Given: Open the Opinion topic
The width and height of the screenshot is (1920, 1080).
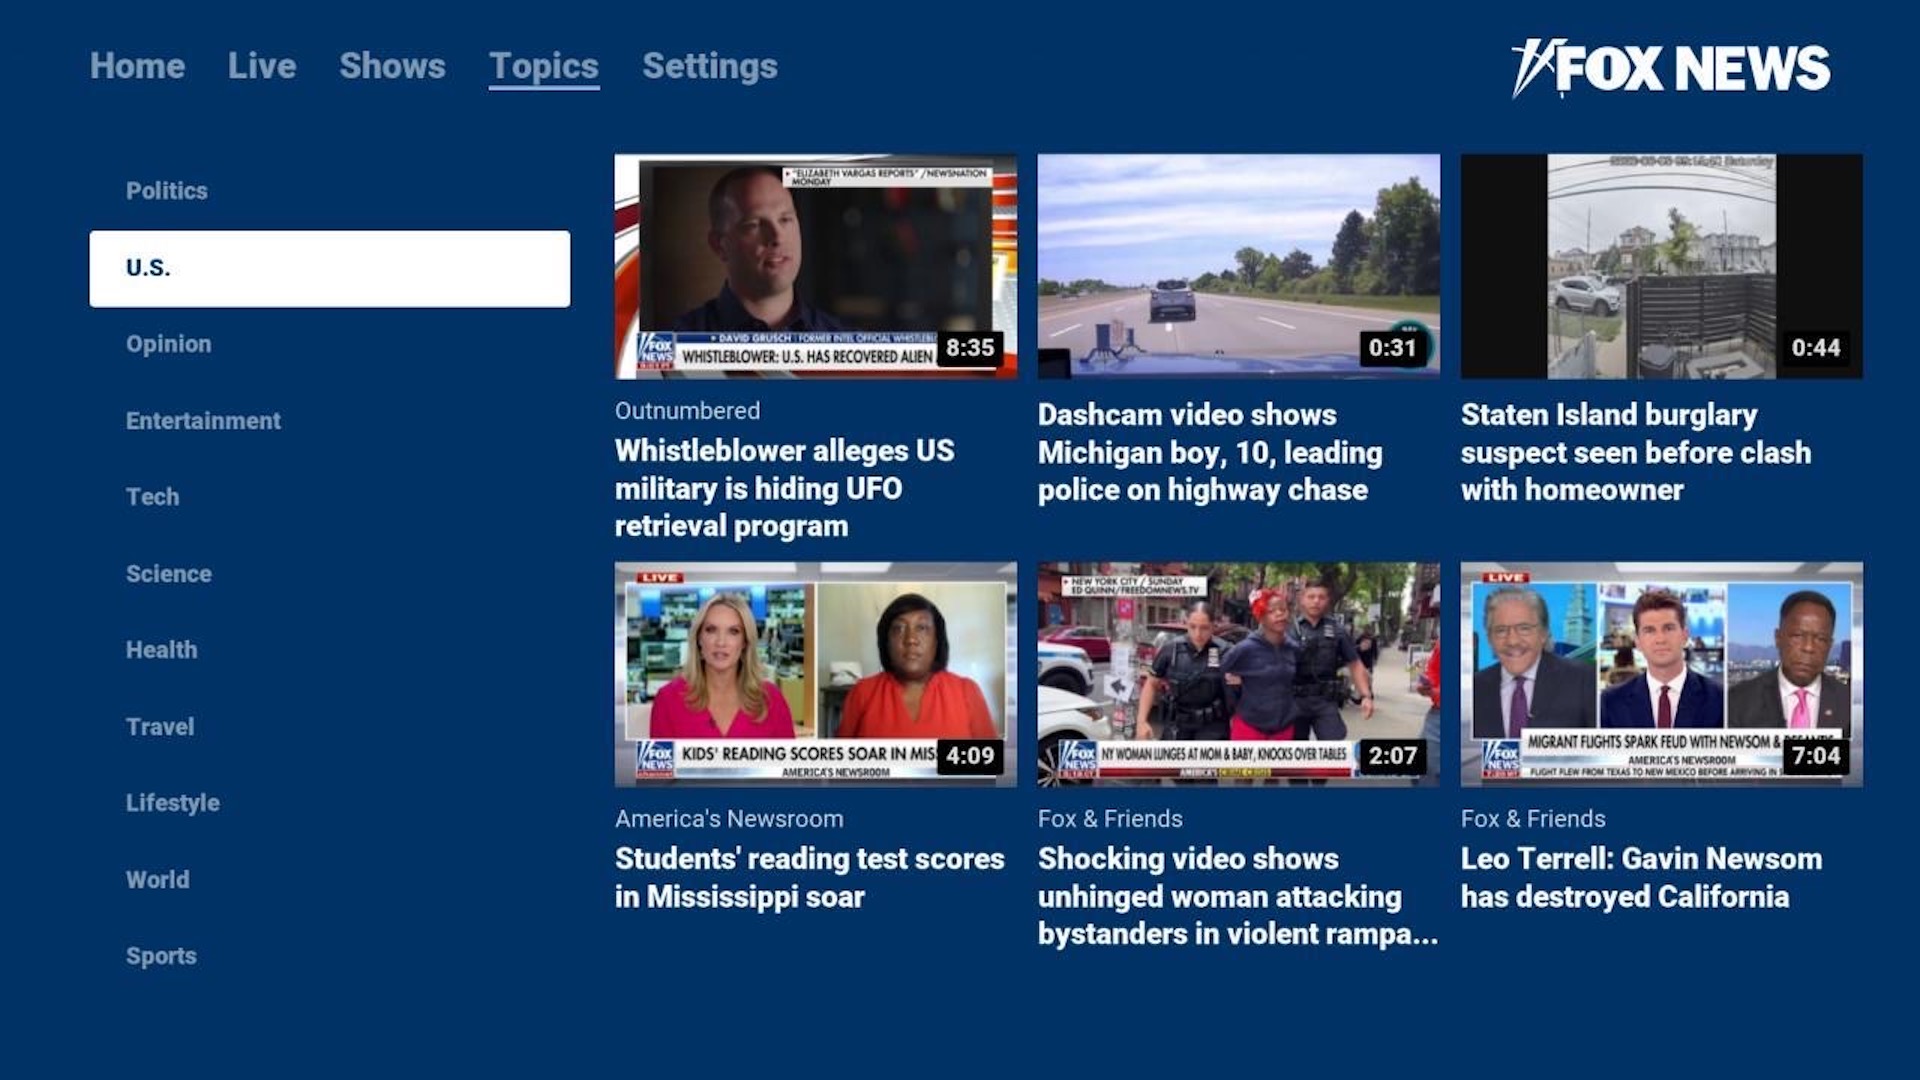Looking at the screenshot, I should 168,343.
